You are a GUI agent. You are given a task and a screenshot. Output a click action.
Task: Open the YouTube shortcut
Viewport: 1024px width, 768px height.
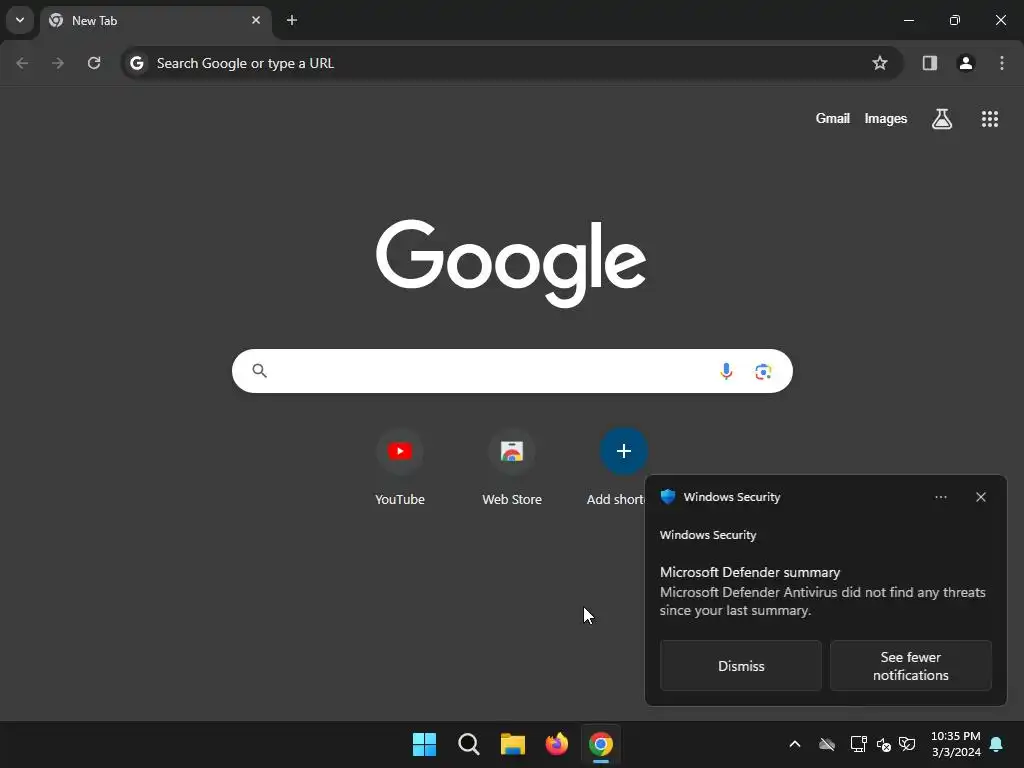pyautogui.click(x=400, y=468)
